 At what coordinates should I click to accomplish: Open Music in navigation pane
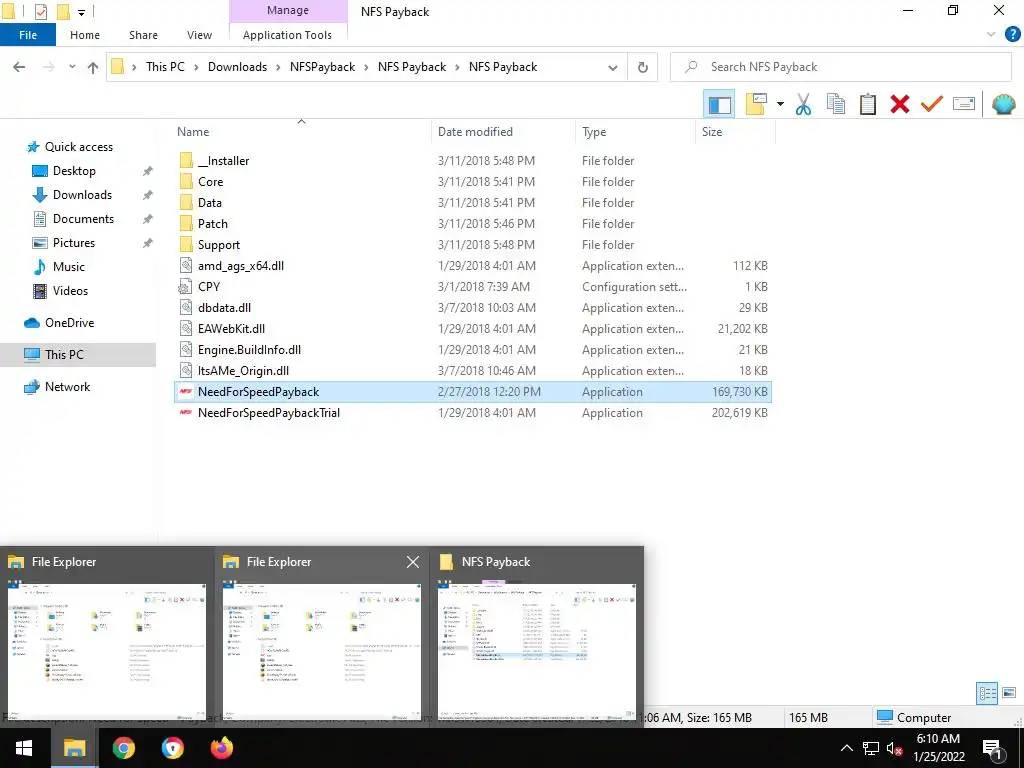pyautogui.click(x=69, y=266)
